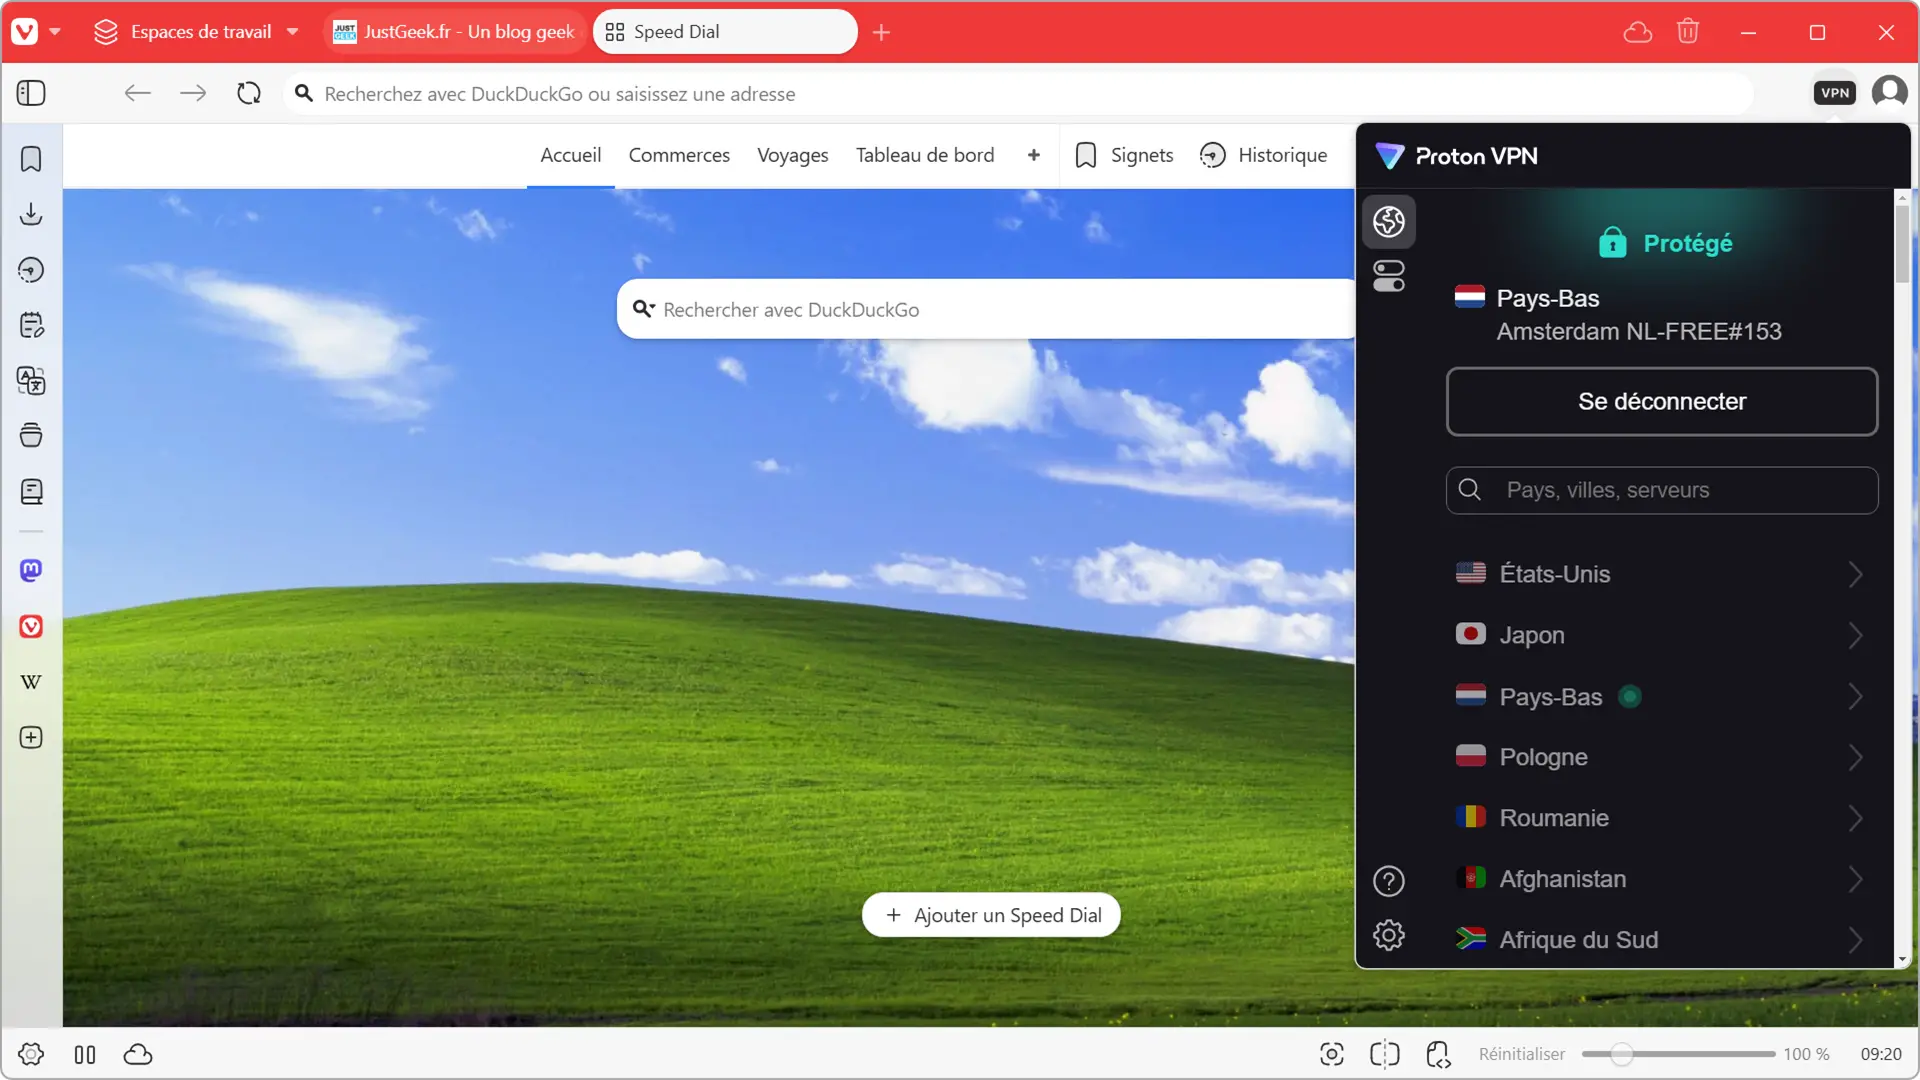Select Tableau de bord group
Viewport: 1920px width, 1080px height.
tap(924, 155)
